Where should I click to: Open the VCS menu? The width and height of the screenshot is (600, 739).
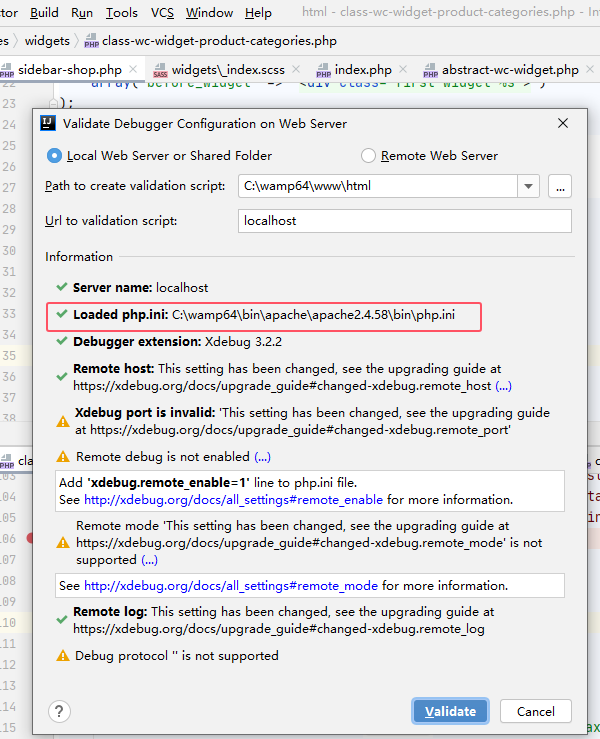coord(162,13)
